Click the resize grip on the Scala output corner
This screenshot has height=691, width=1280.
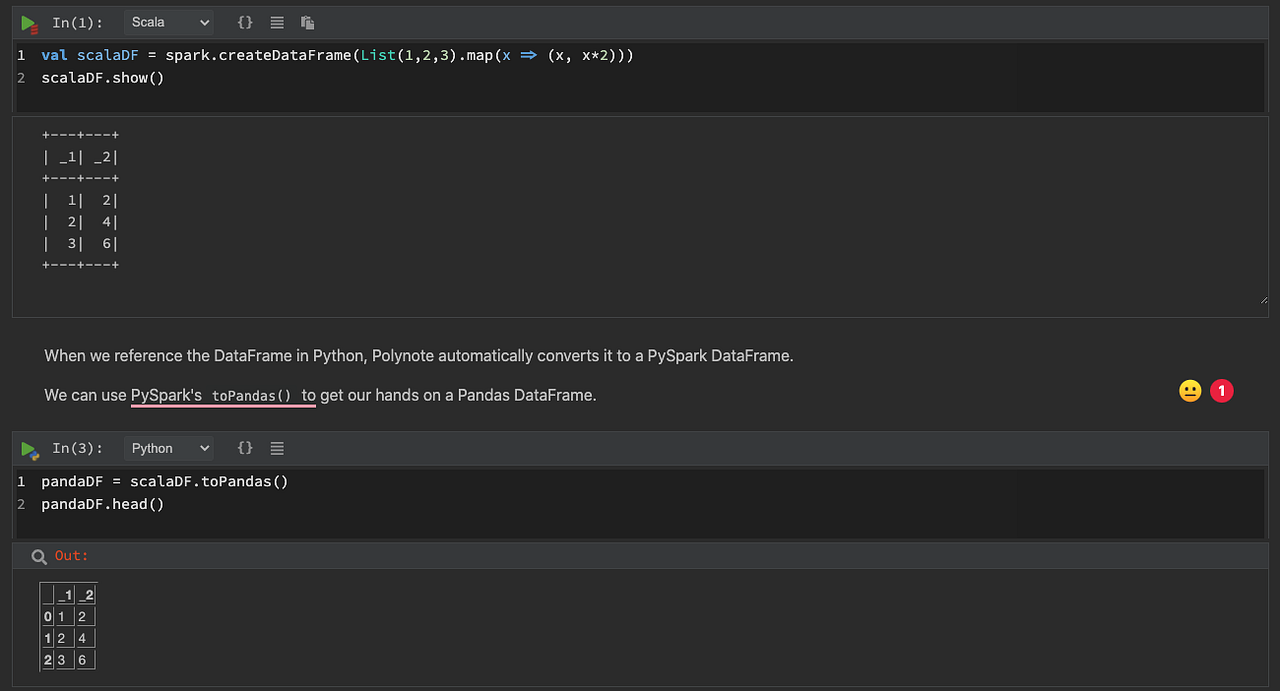[x=1264, y=297]
